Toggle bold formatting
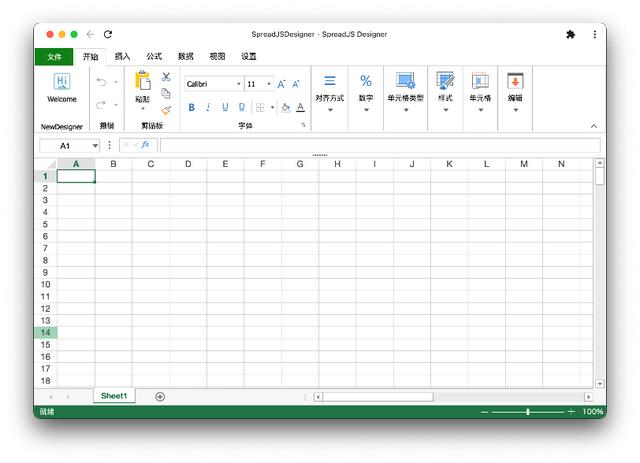Viewport: 640px width, 463px height. [x=190, y=107]
